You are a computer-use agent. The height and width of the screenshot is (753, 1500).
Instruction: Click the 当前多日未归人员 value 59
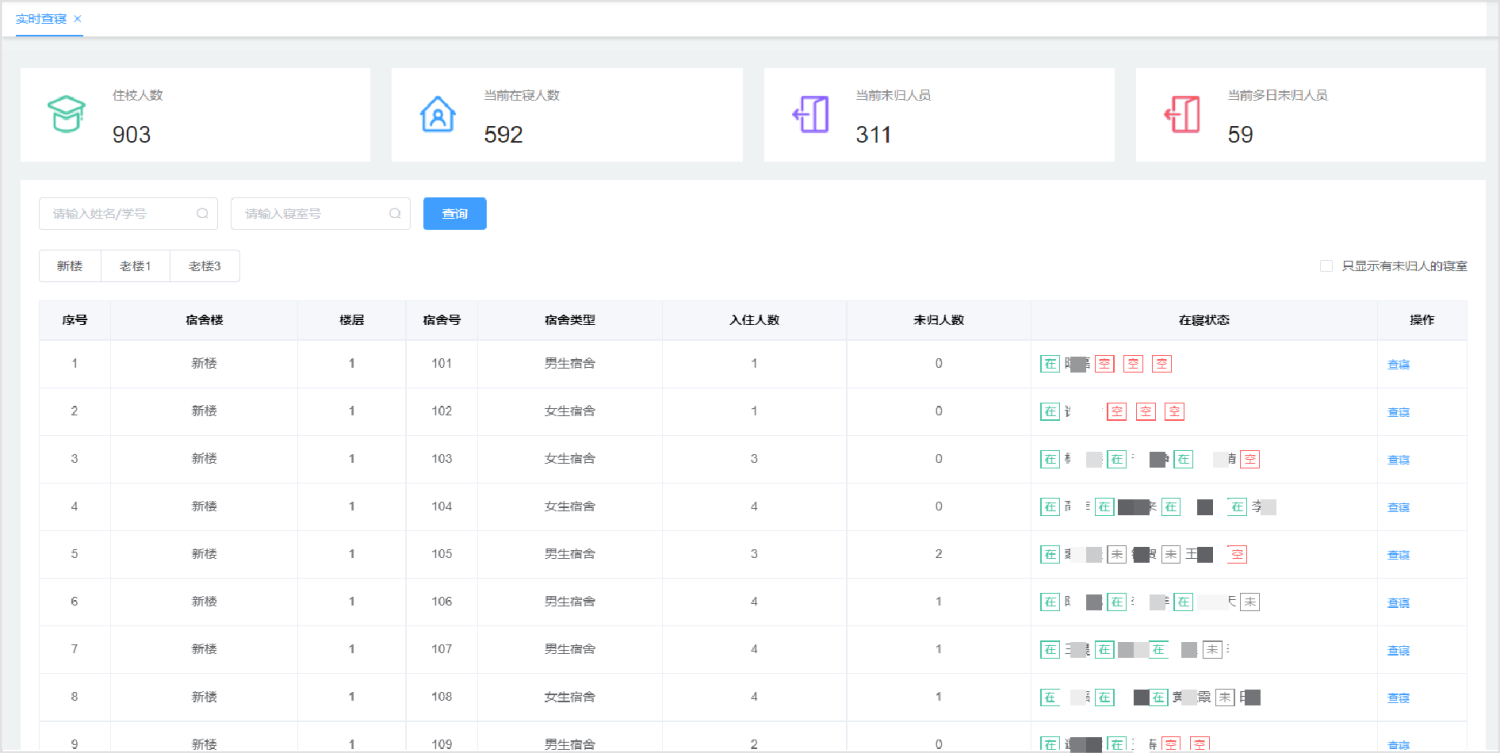click(x=1240, y=135)
